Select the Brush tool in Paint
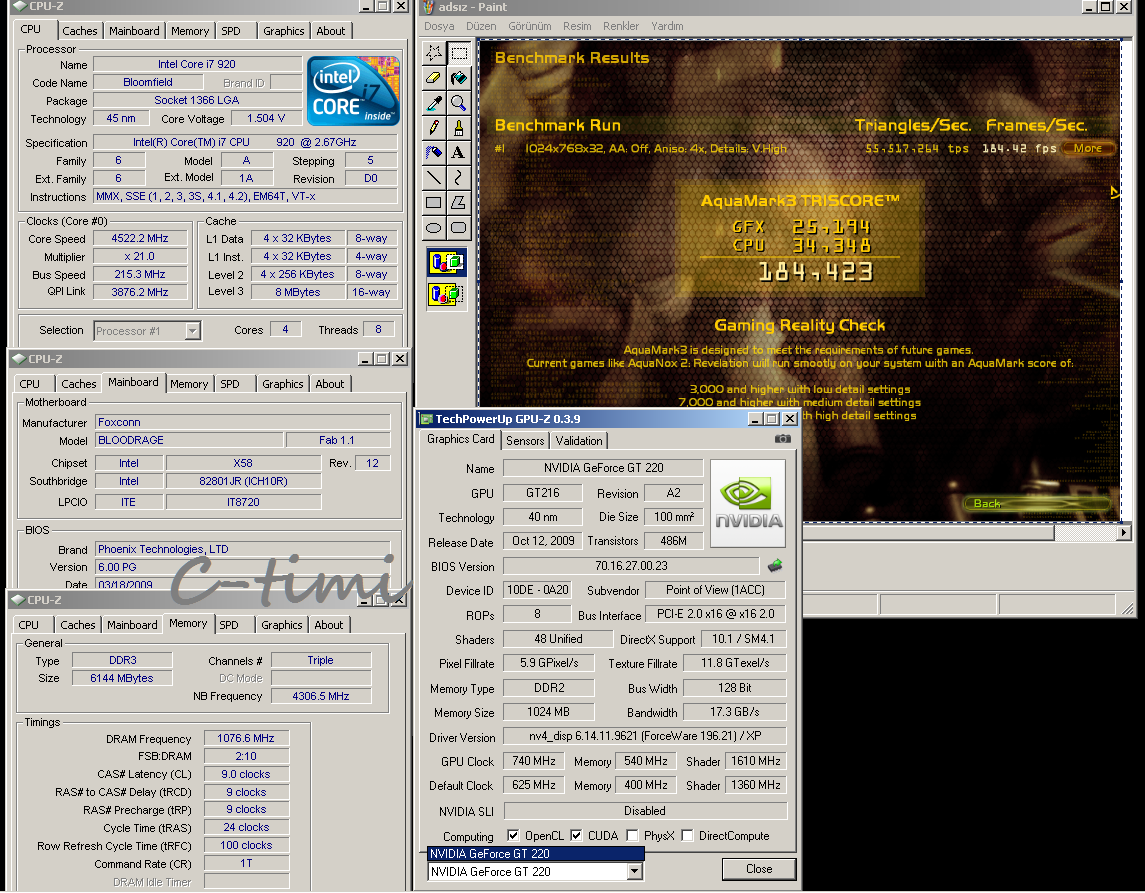Screen dimensions: 1145x893 coord(459,128)
